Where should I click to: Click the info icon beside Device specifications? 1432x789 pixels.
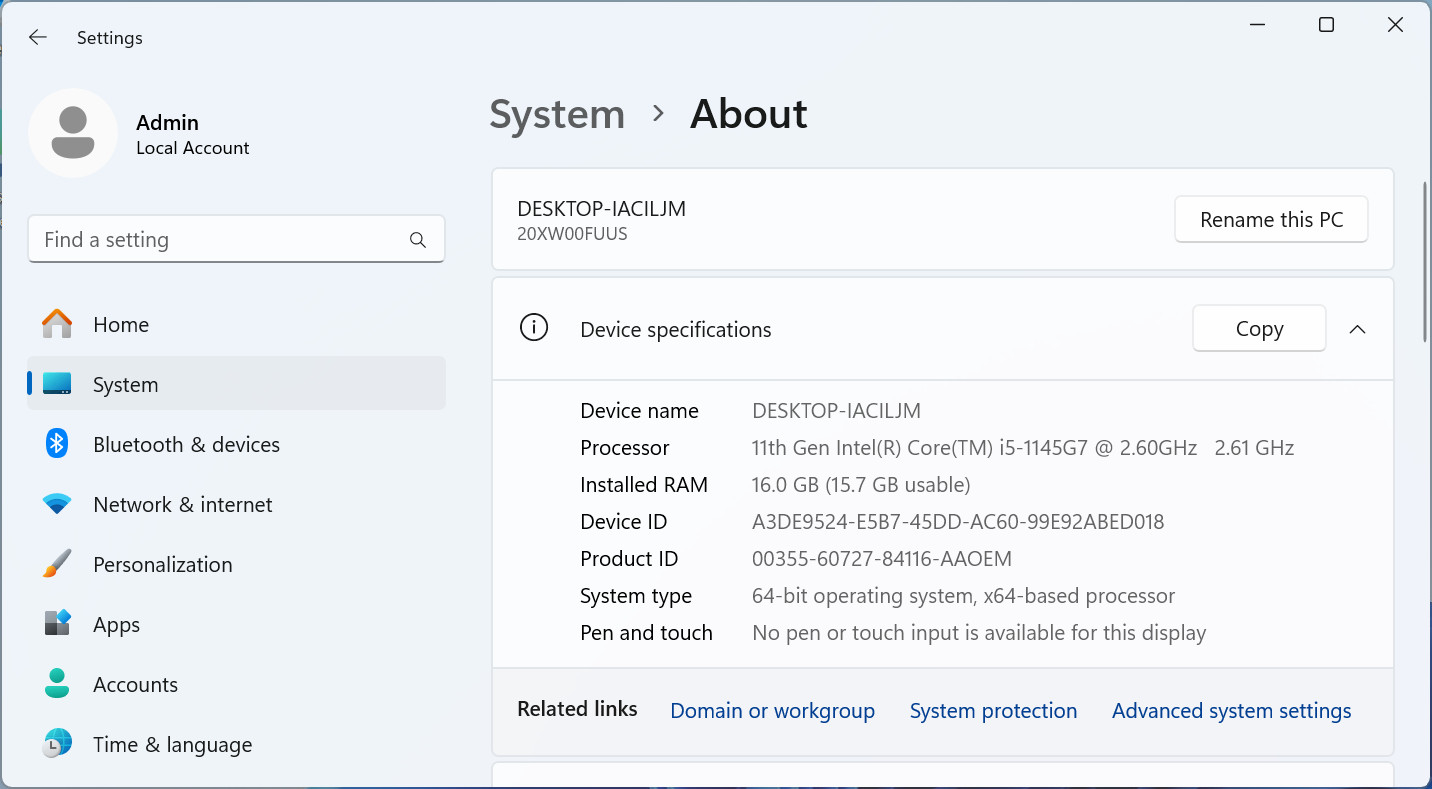[534, 328]
